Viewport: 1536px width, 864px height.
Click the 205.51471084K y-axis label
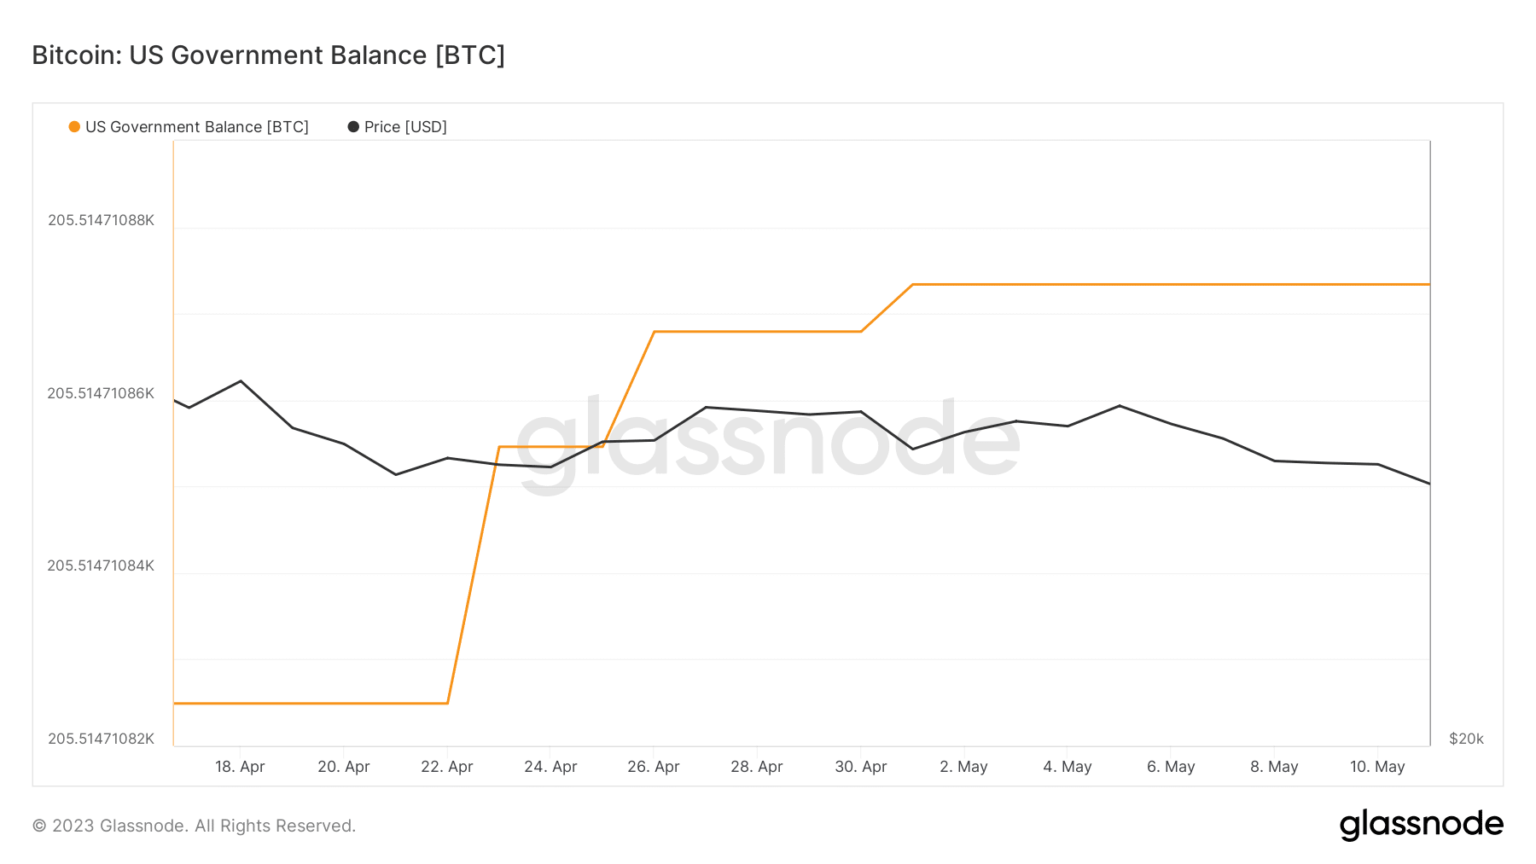[x=101, y=566]
